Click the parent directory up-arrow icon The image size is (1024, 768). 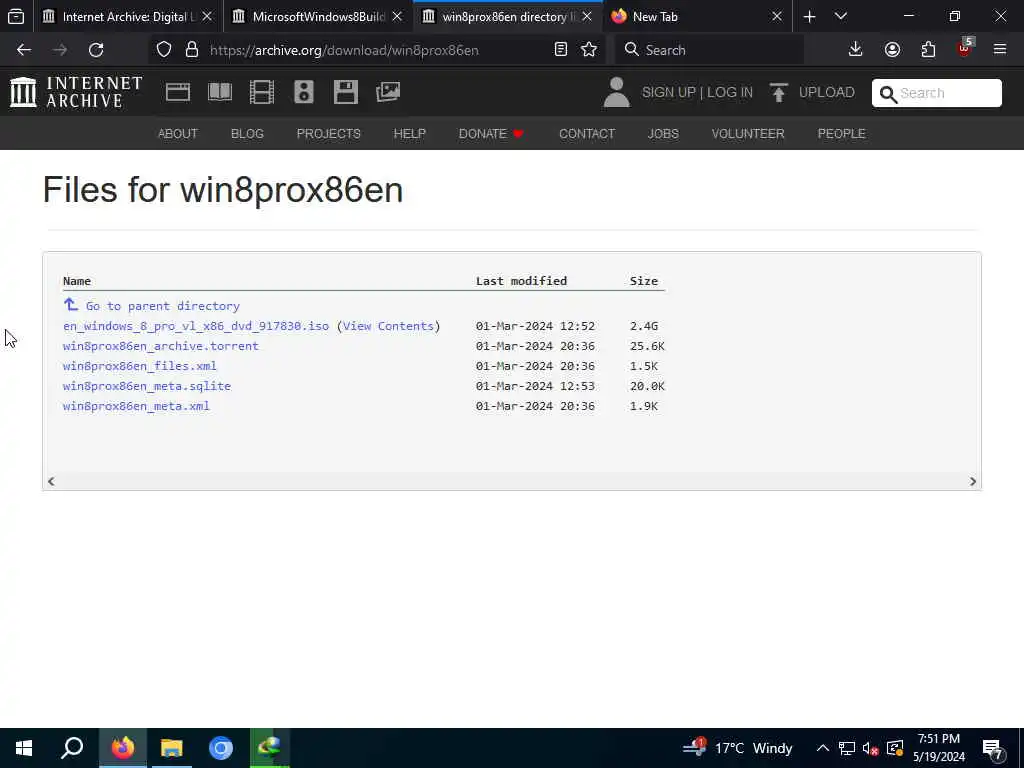[71, 305]
